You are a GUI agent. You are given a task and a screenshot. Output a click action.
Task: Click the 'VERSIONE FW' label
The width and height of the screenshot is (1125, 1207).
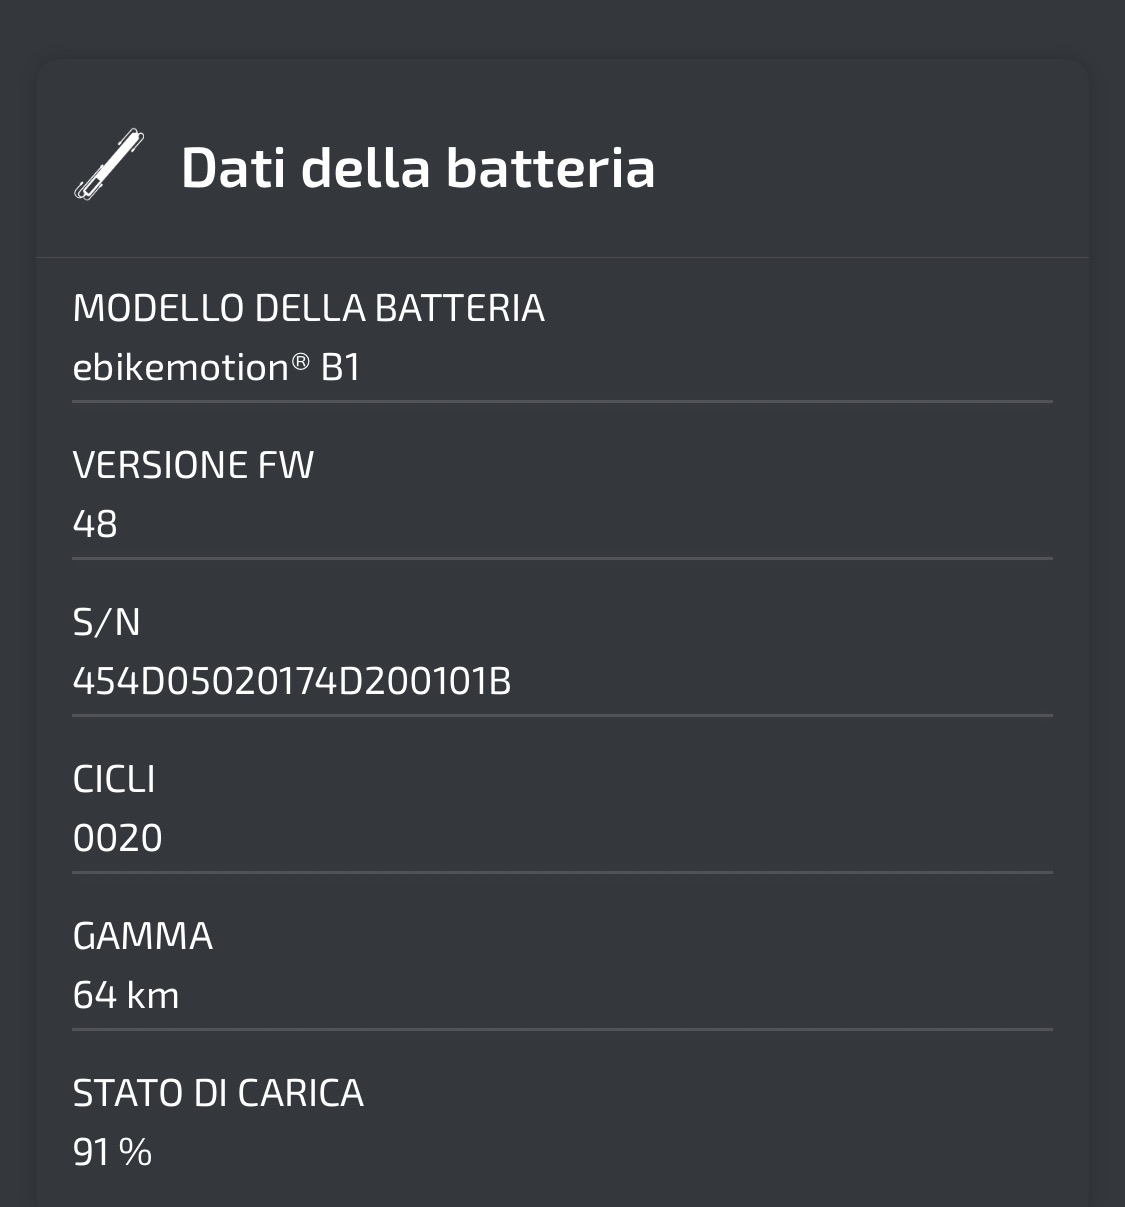pyautogui.click(x=193, y=465)
